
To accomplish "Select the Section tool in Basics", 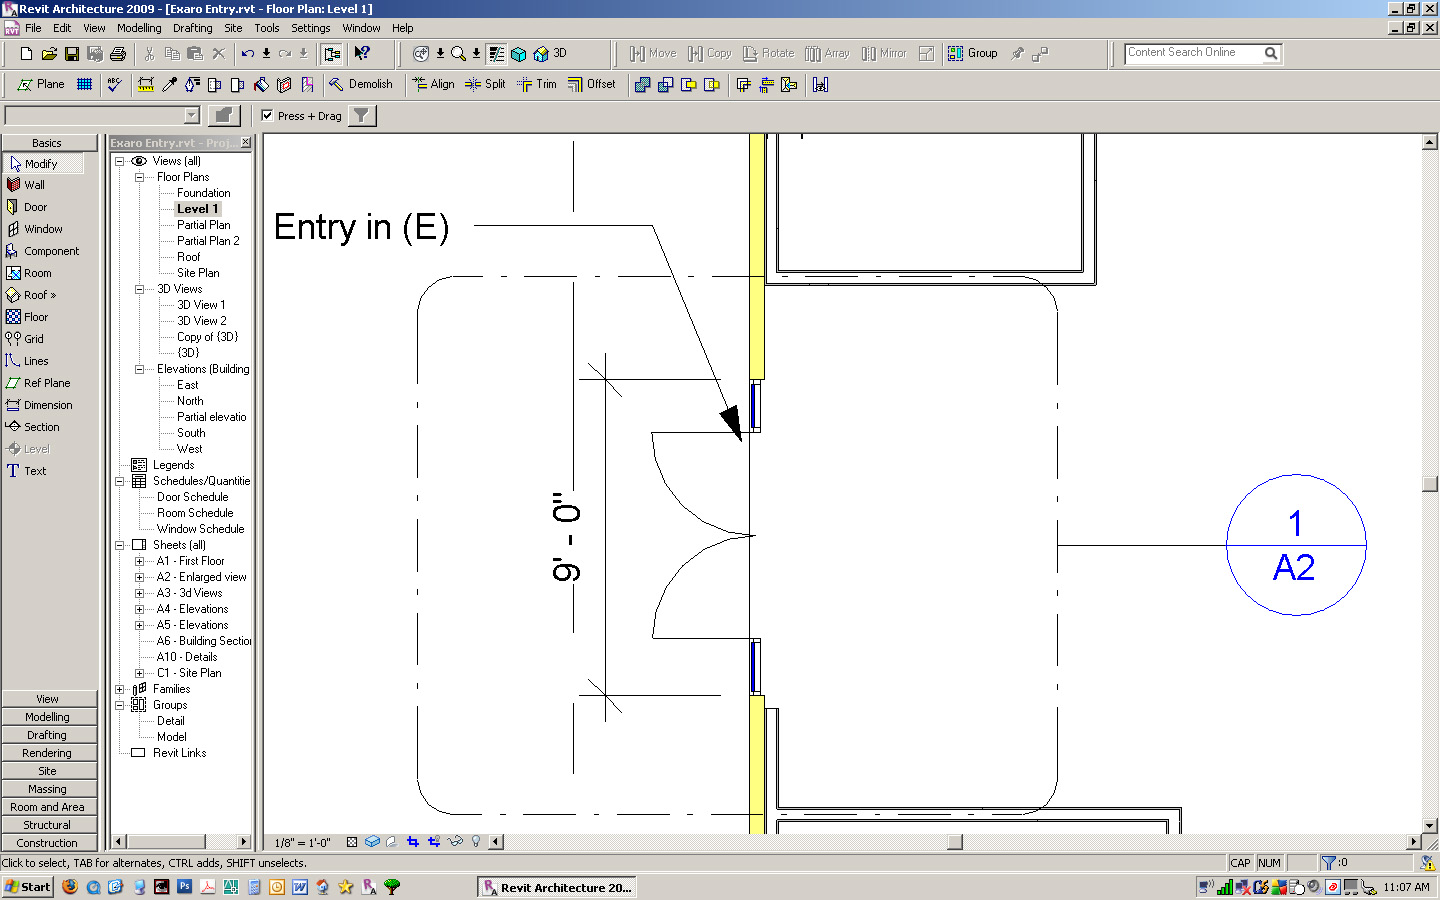I will tap(33, 427).
